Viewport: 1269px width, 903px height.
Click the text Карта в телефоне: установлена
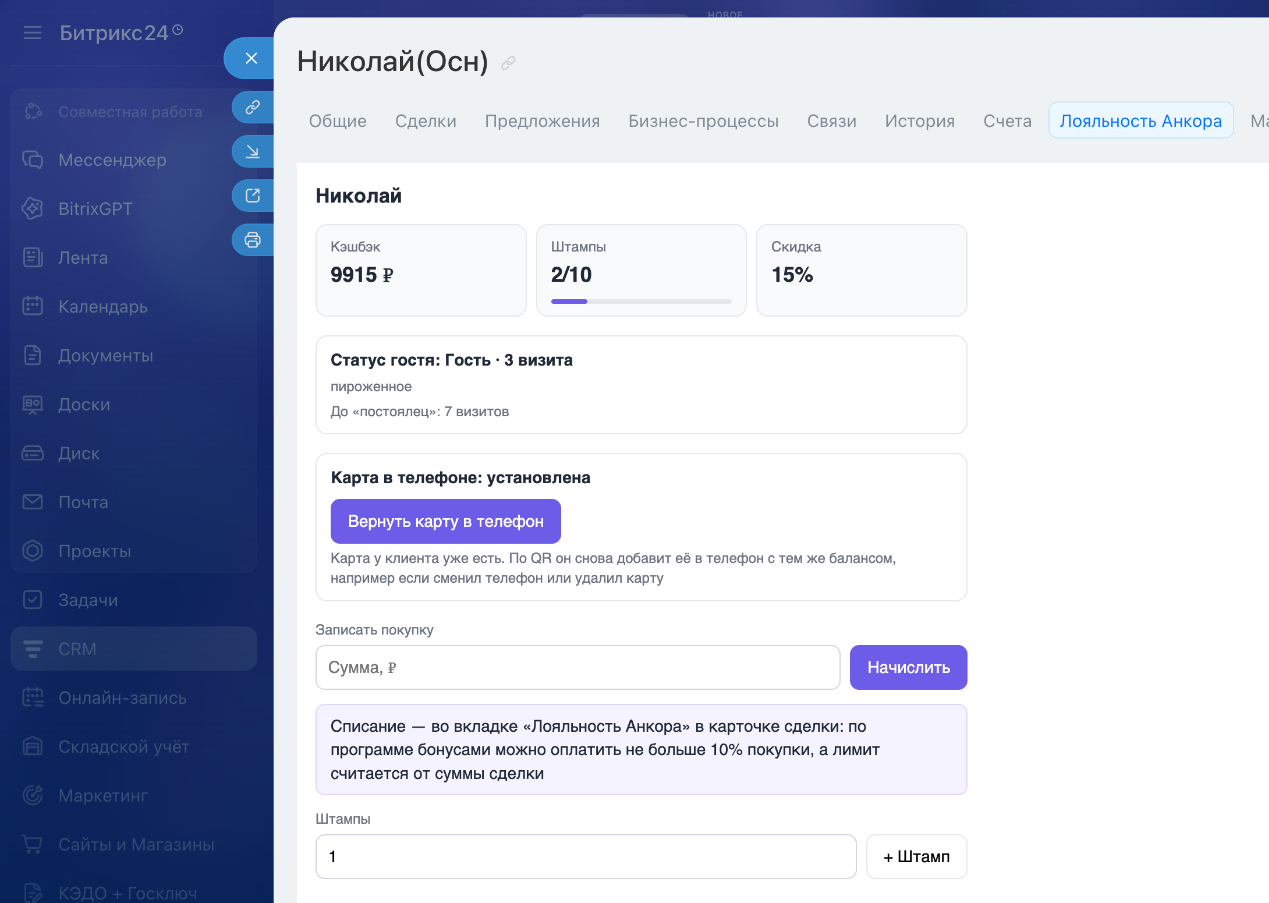pyautogui.click(x=461, y=478)
